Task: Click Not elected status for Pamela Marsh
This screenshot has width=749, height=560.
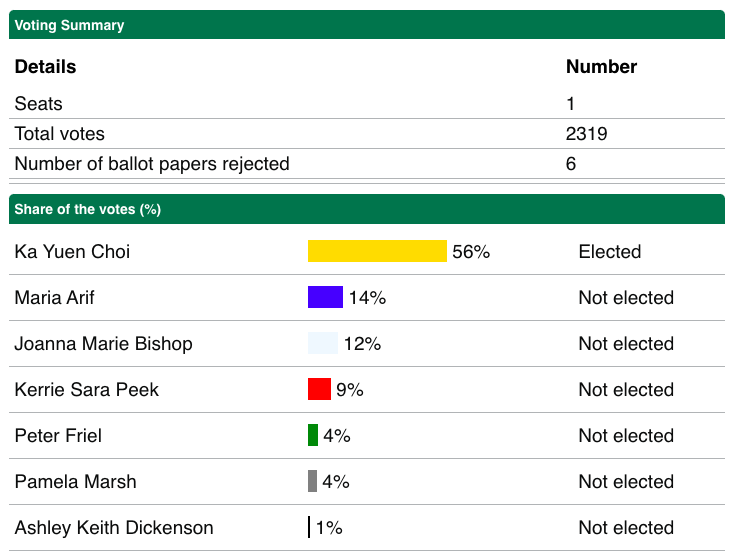Action: [x=626, y=482]
